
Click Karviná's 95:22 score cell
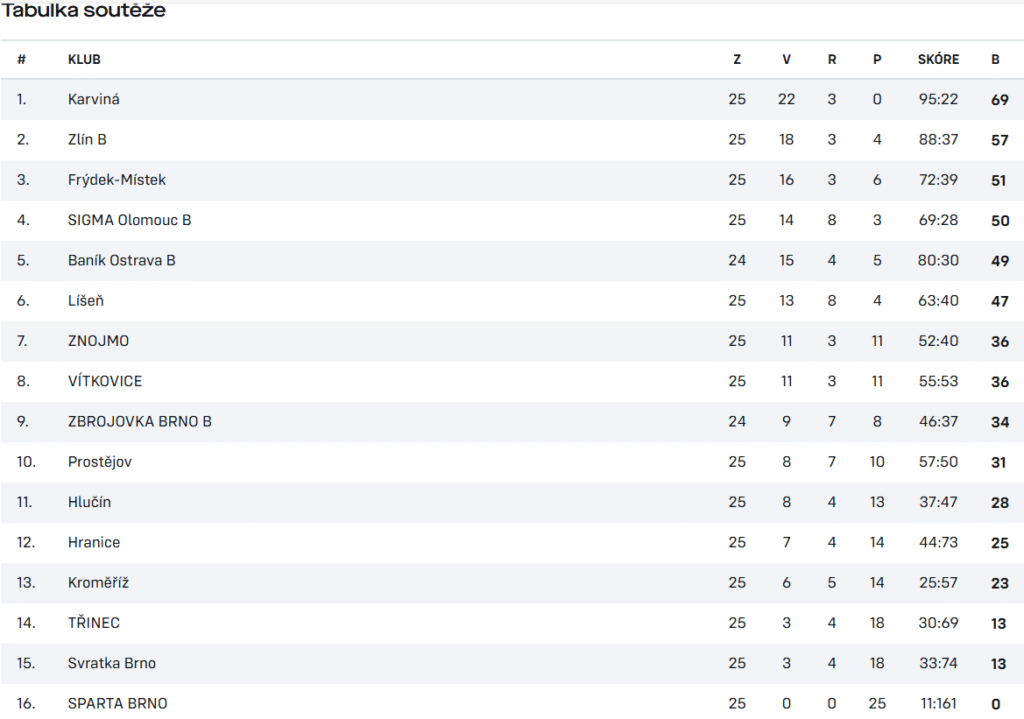pyautogui.click(x=938, y=99)
